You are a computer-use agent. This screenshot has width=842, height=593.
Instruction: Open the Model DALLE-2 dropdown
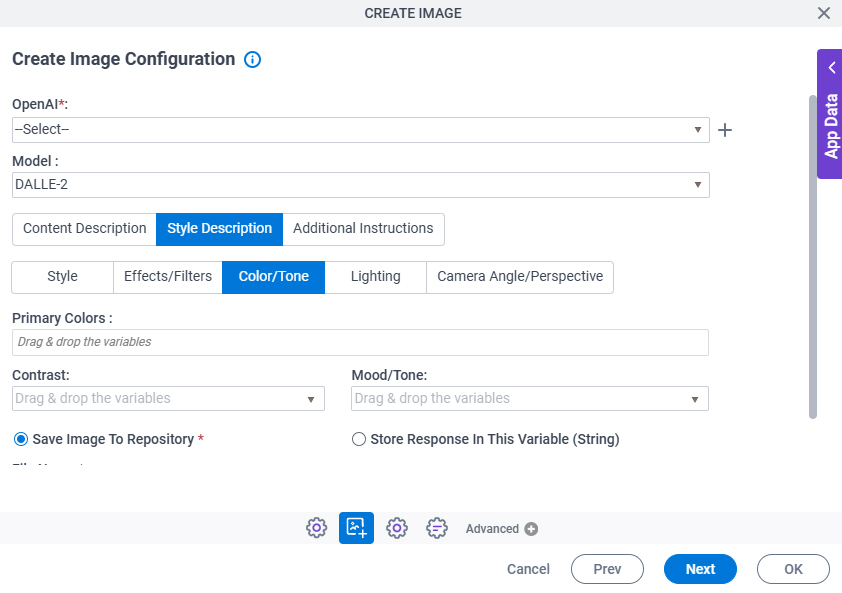361,185
